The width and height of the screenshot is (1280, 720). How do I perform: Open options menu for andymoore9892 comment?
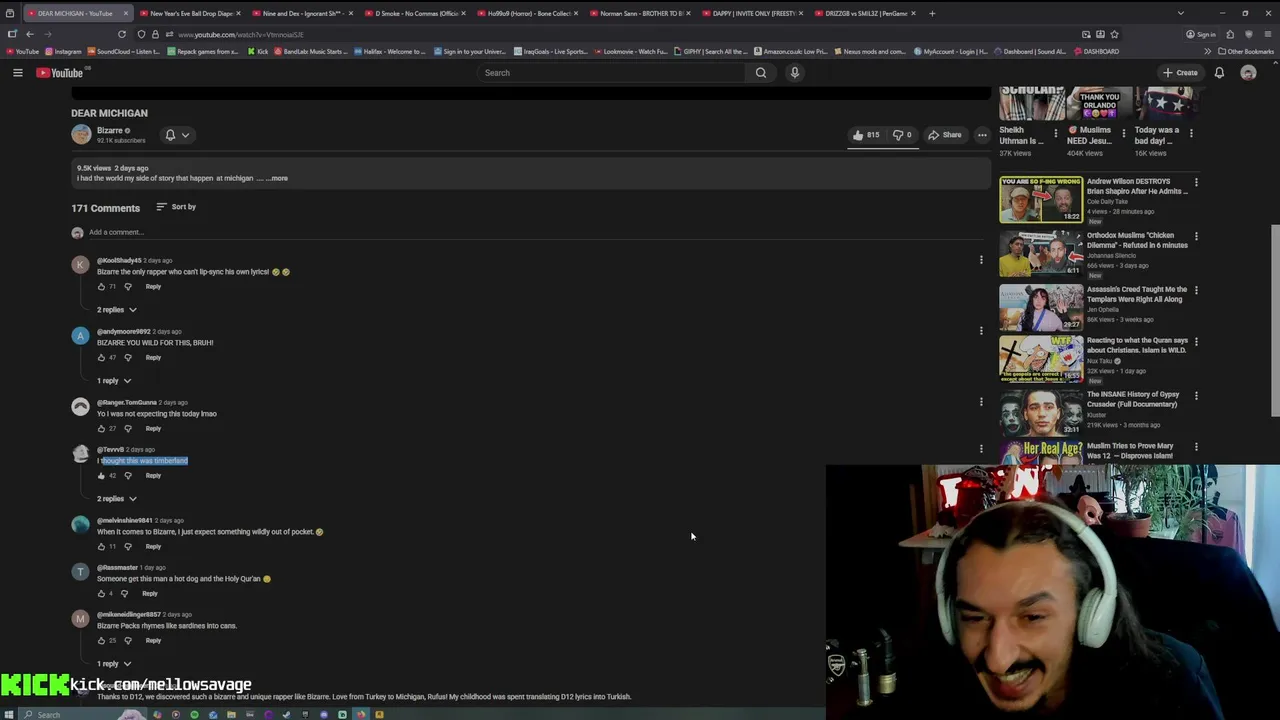click(981, 331)
